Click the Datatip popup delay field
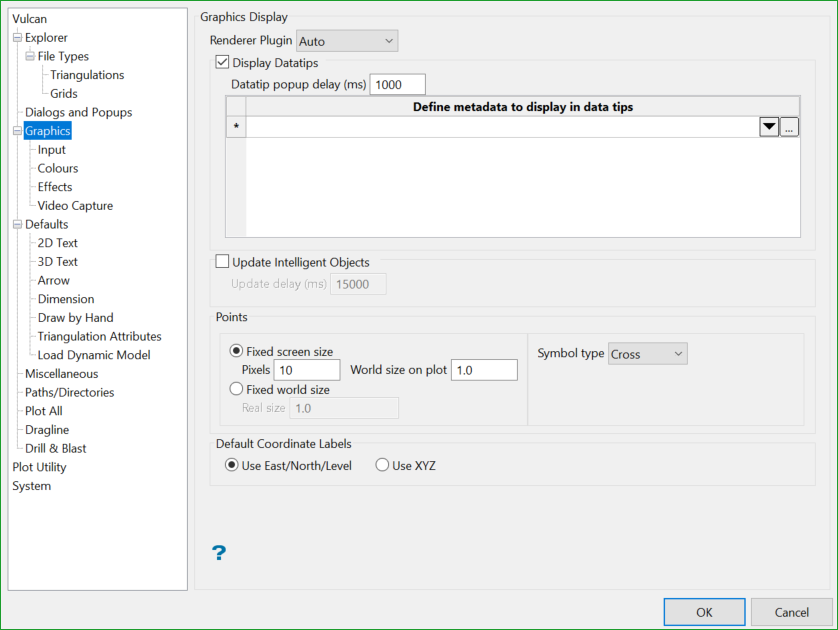The height and width of the screenshot is (630, 838). pos(397,85)
